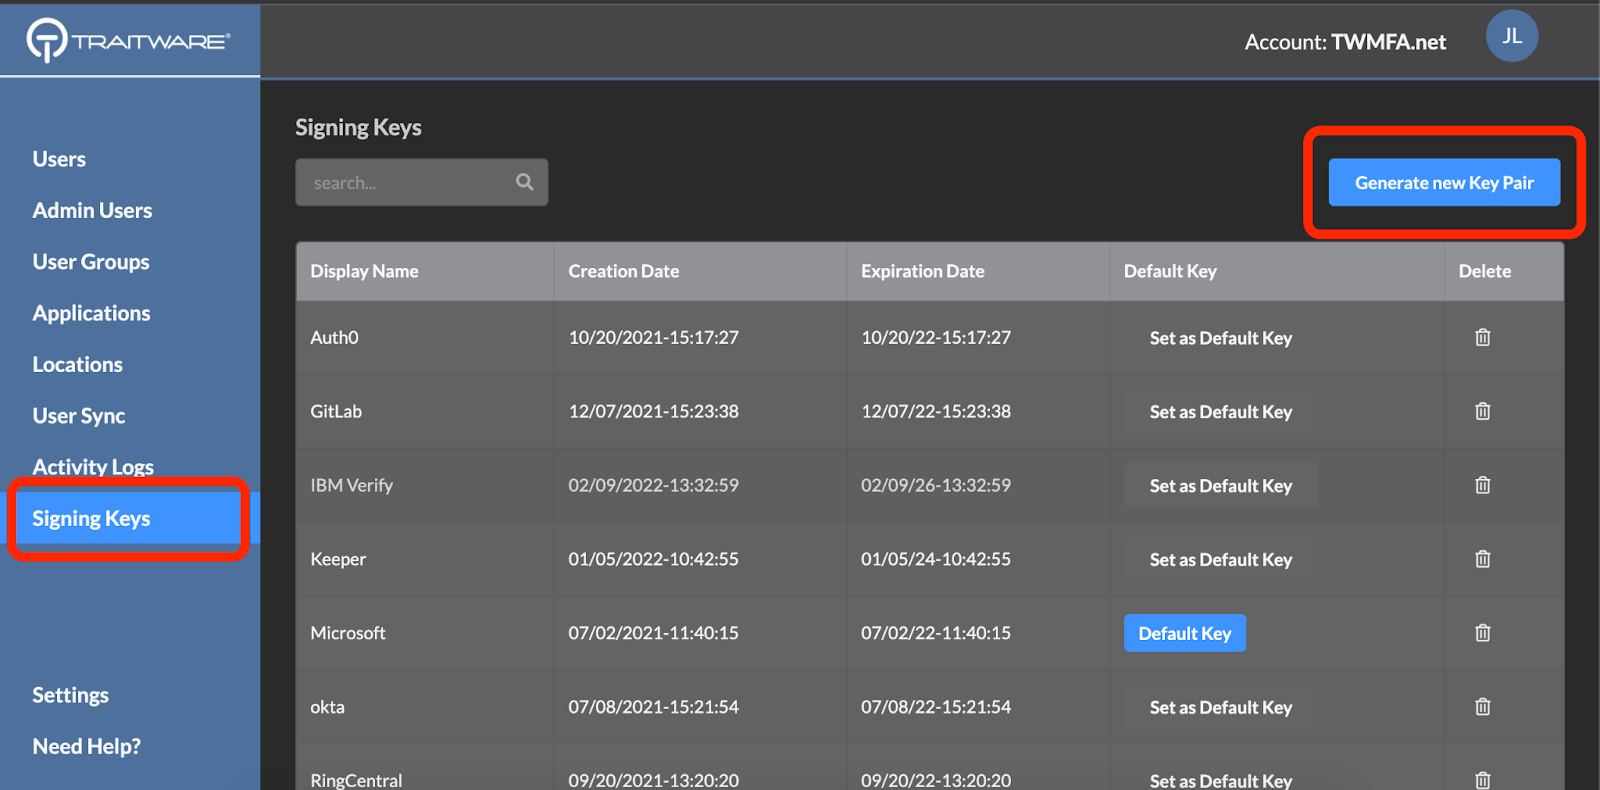The width and height of the screenshot is (1600, 790).
Task: Set Keeper as Default Key
Action: tap(1221, 560)
